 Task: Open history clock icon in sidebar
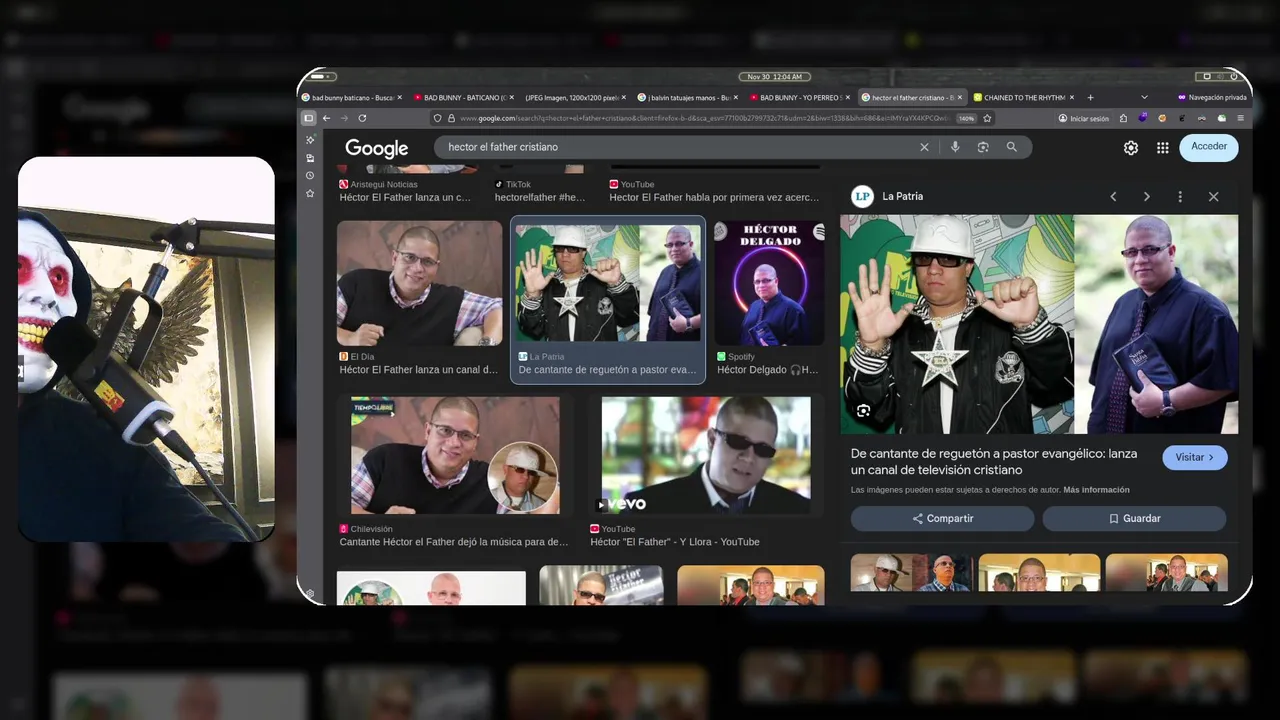coord(310,175)
